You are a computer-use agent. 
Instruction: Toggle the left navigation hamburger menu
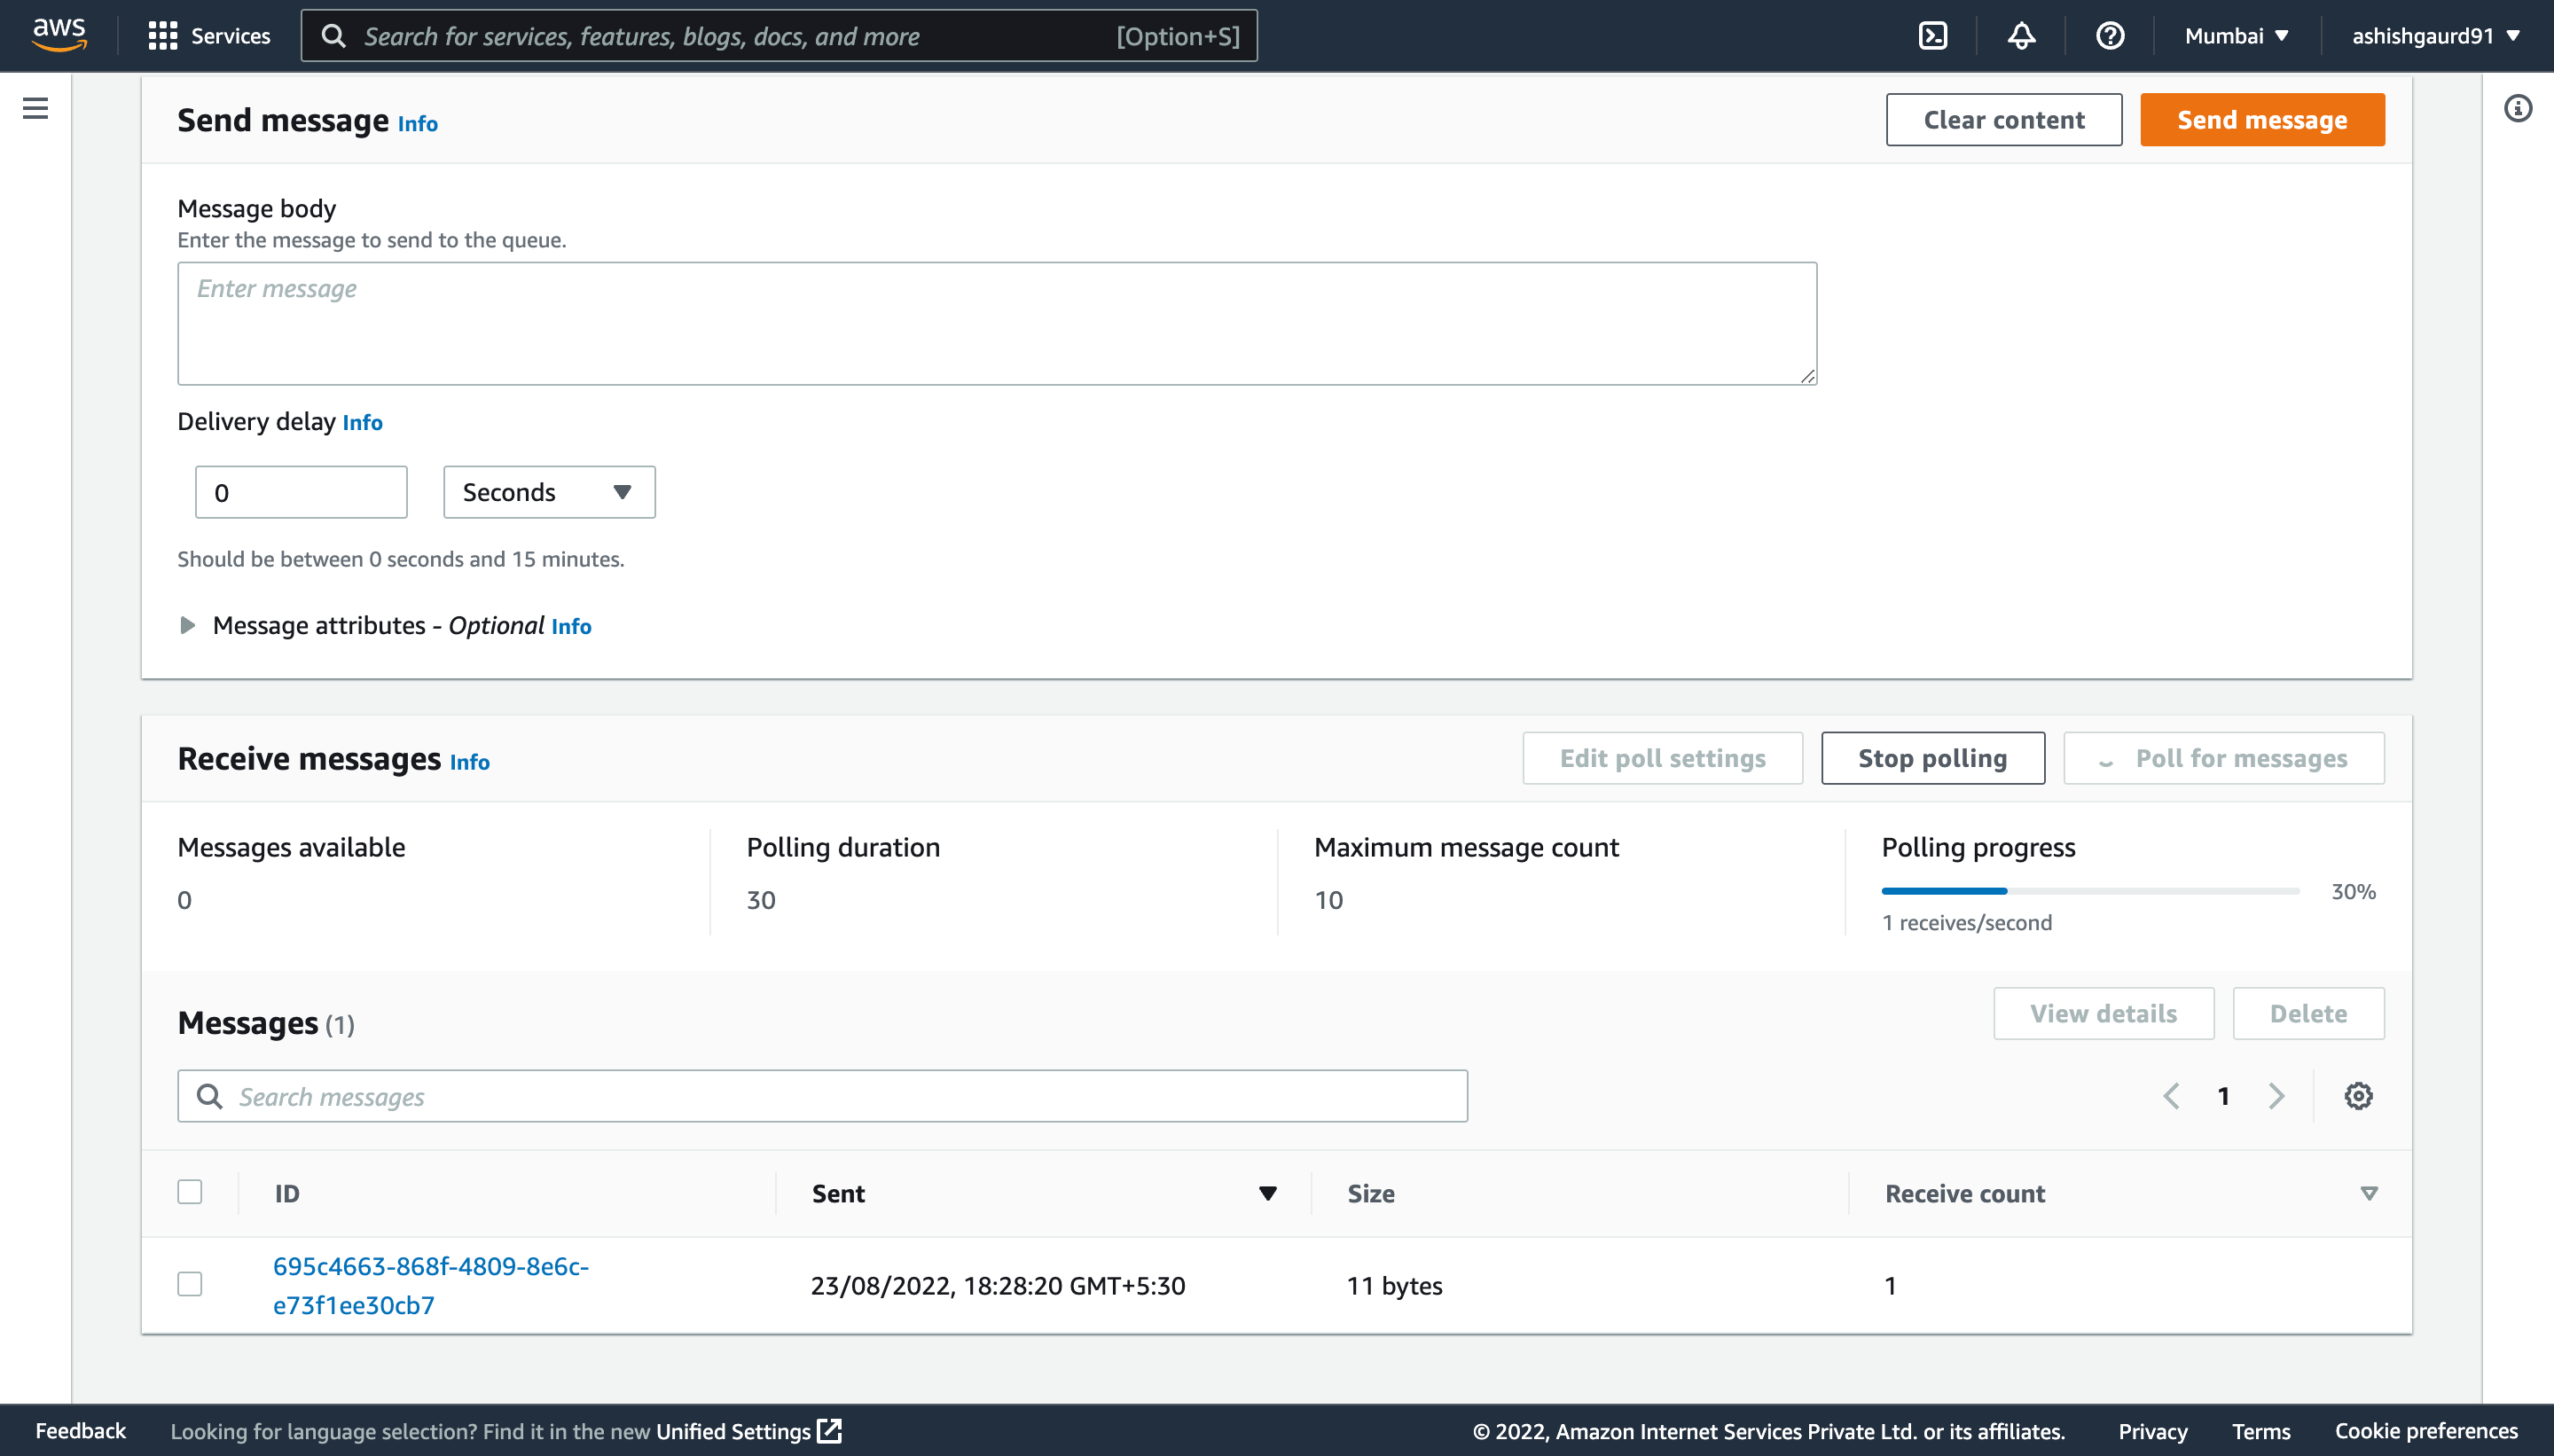(35, 108)
